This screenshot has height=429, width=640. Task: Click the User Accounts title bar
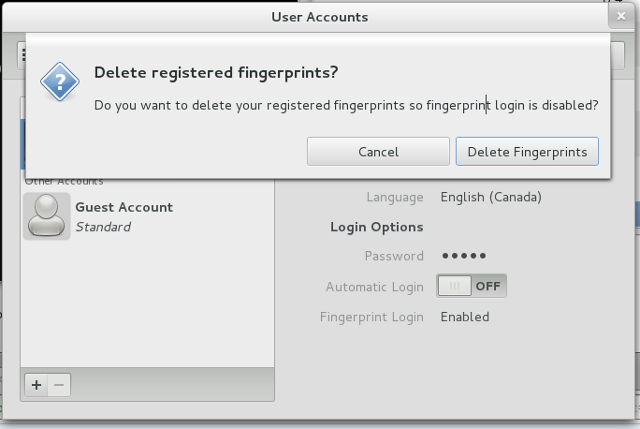point(320,17)
